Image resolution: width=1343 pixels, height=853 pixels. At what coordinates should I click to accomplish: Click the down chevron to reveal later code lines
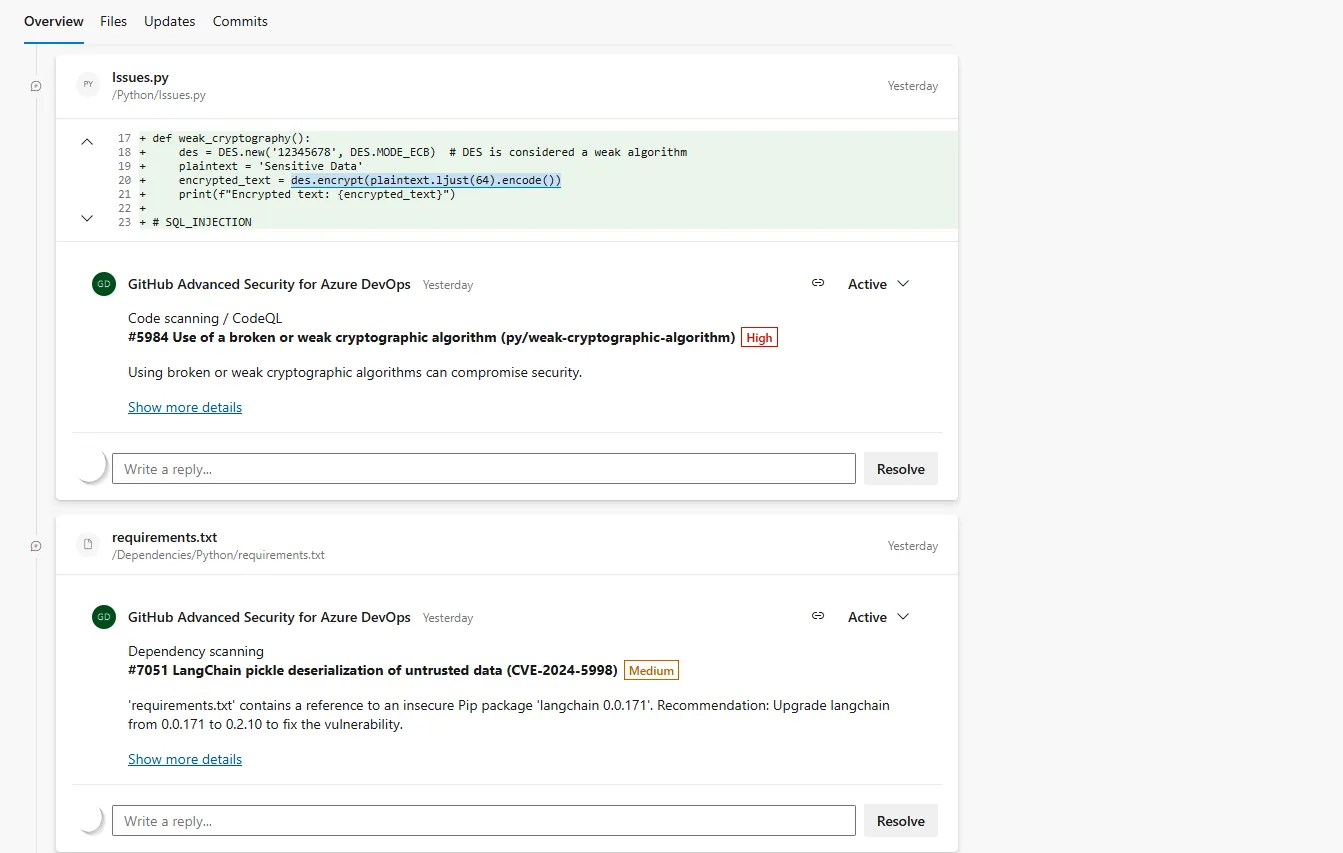[x=87, y=217]
